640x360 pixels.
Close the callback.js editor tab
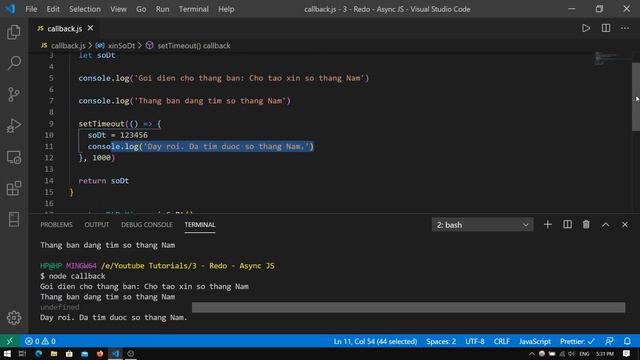pos(90,28)
